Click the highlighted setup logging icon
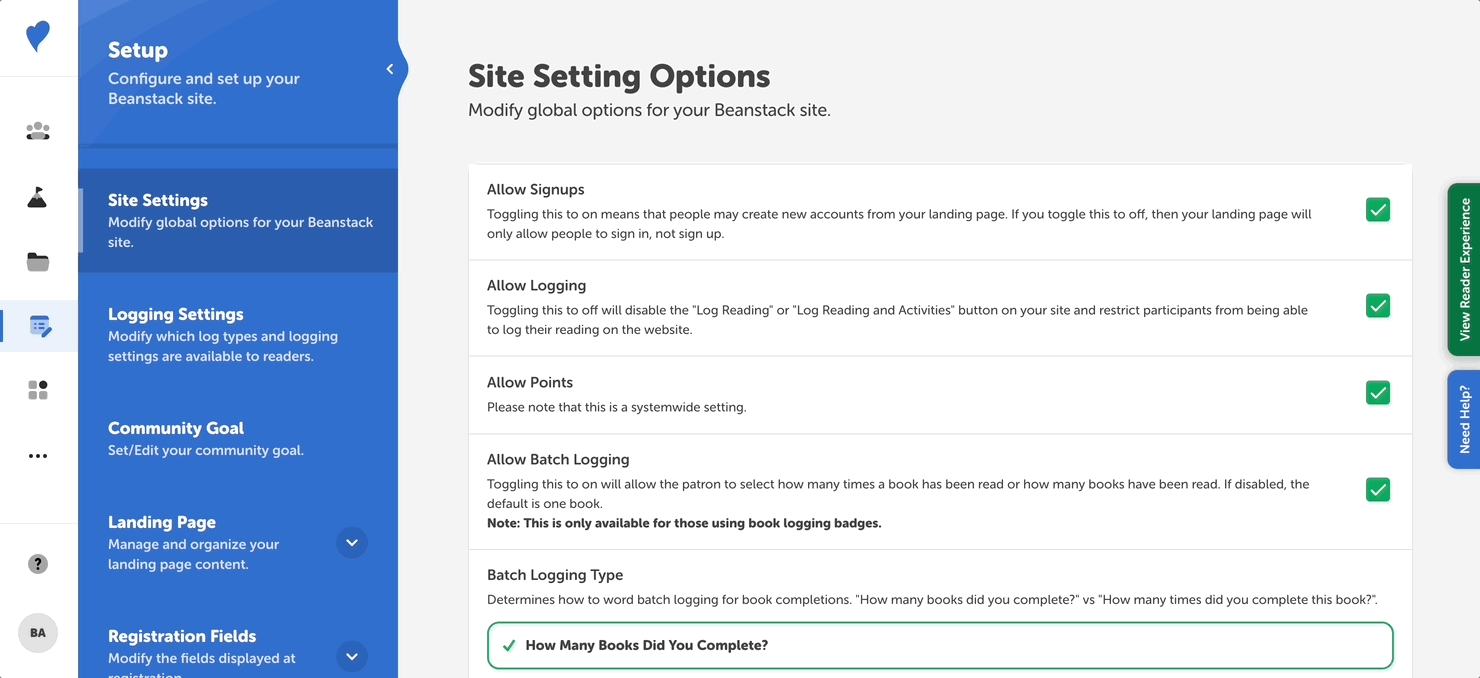 [37, 326]
